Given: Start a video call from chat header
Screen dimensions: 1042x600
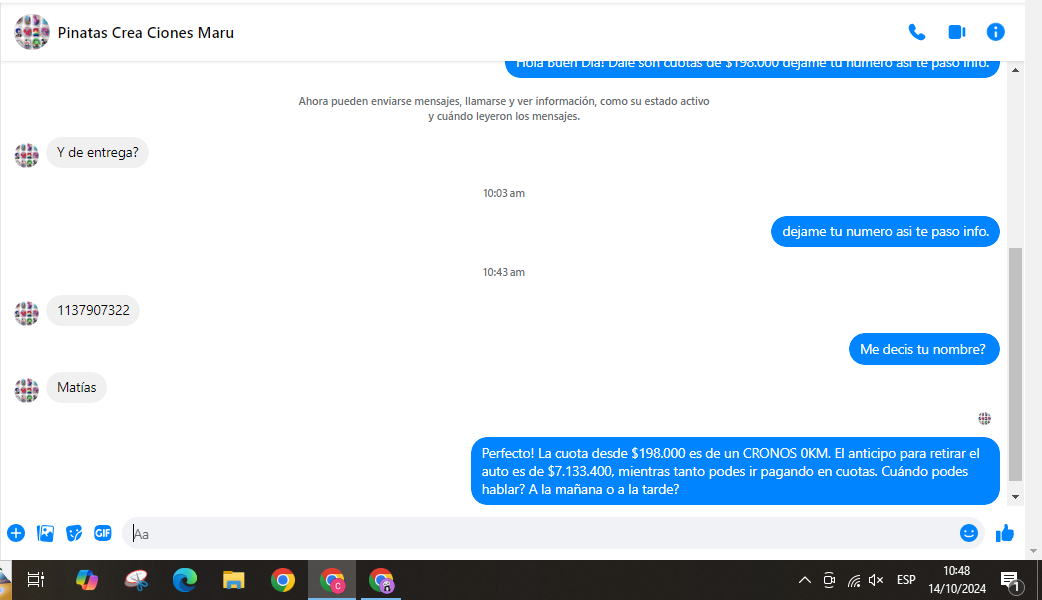Looking at the screenshot, I should pos(956,32).
